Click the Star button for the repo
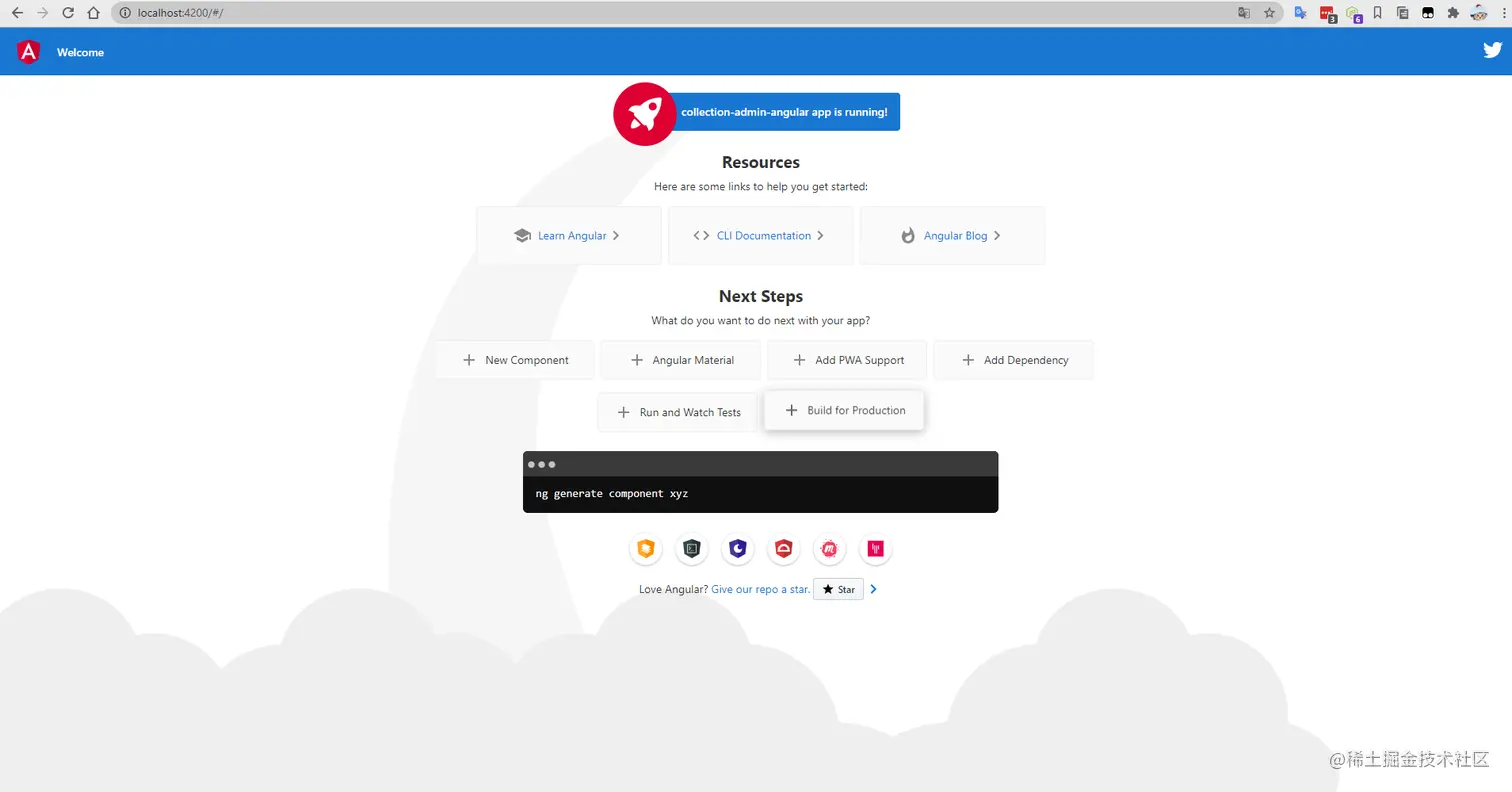This screenshot has height=792, width=1512. (x=838, y=590)
